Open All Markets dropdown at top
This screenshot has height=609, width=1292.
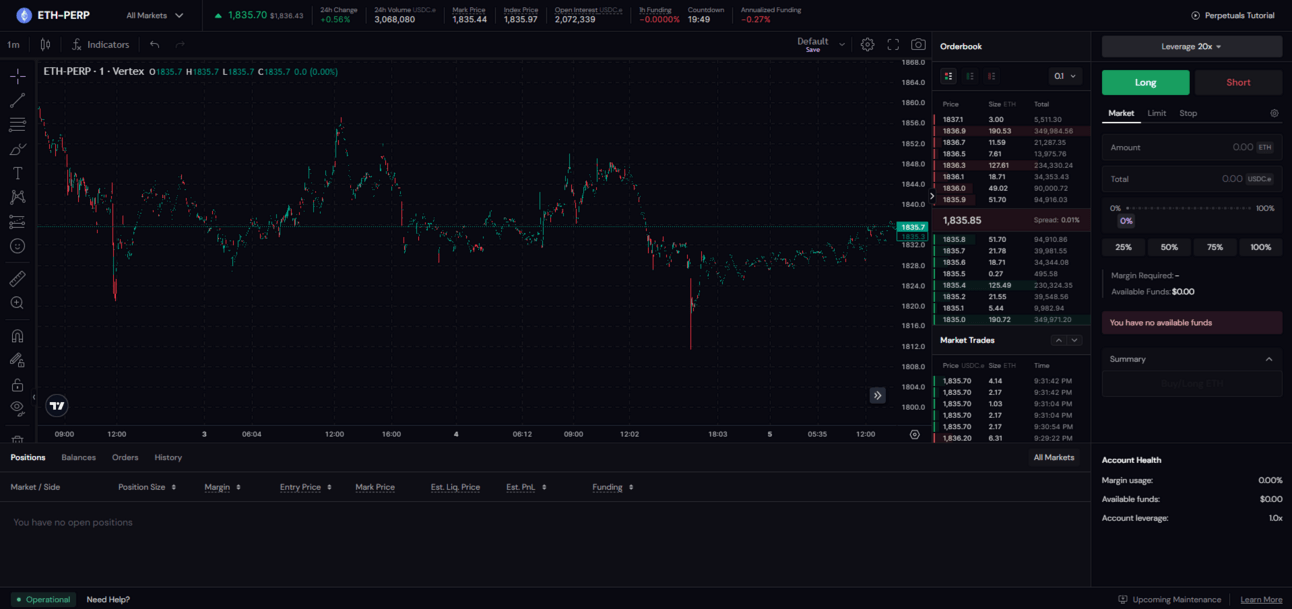155,15
